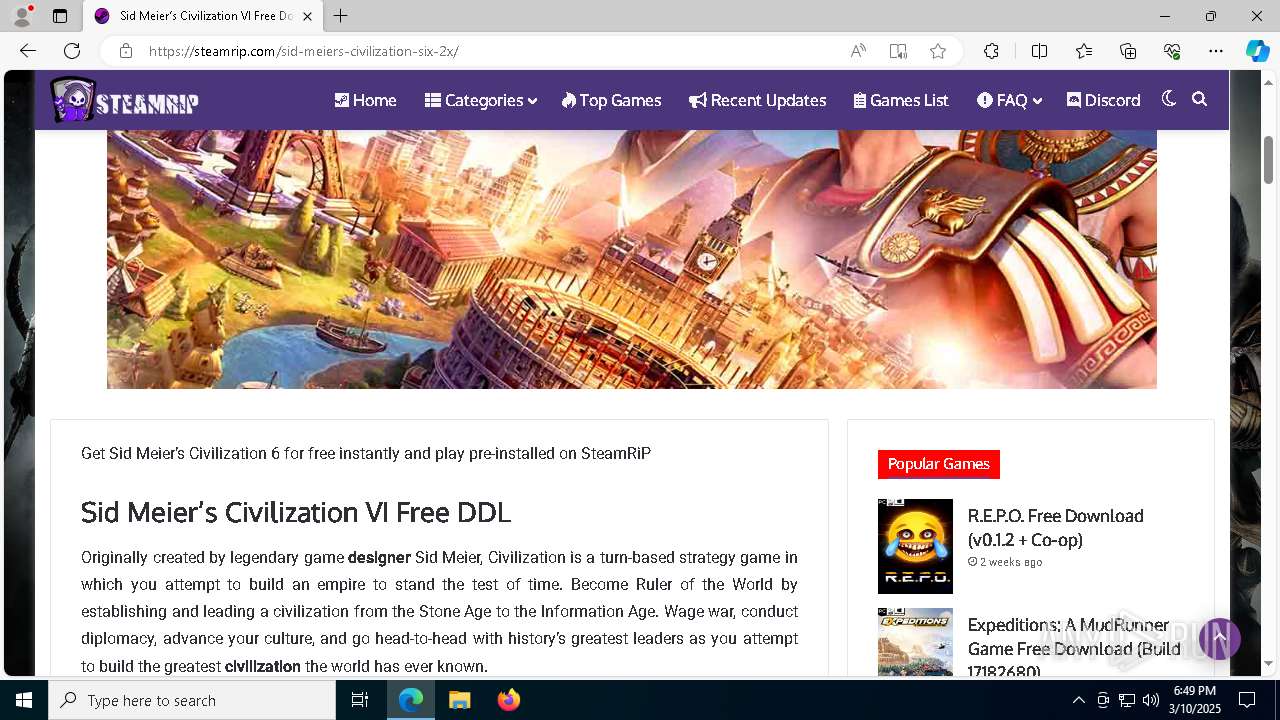Open Firefox in taskbar
Viewport: 1280px width, 720px height.
pos(509,700)
